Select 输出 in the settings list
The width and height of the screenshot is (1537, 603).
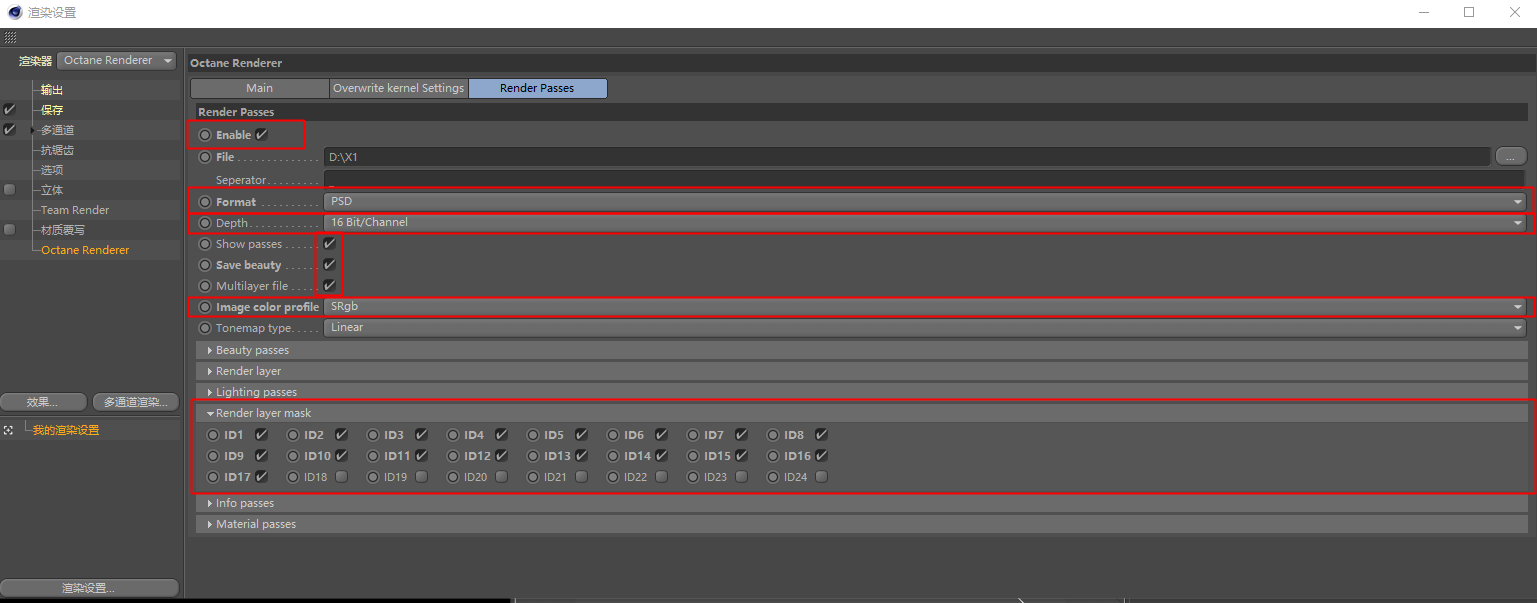coord(52,90)
